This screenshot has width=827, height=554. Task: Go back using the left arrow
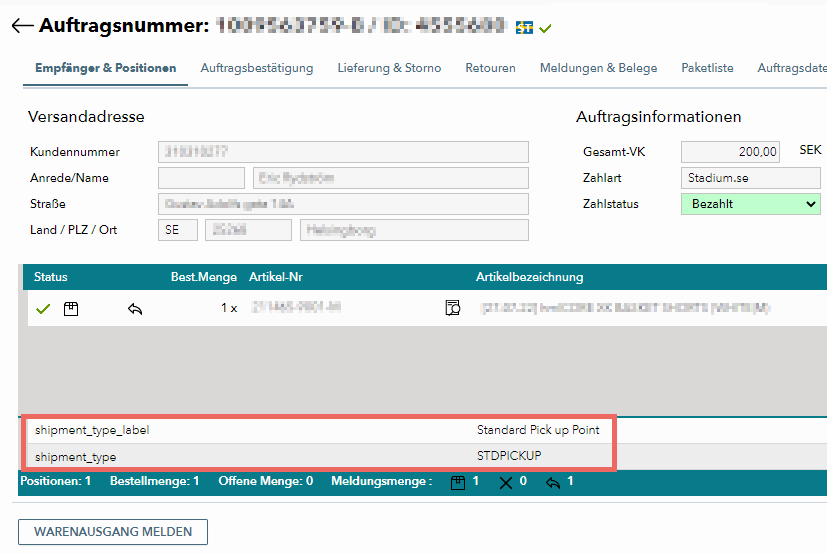pyautogui.click(x=22, y=25)
